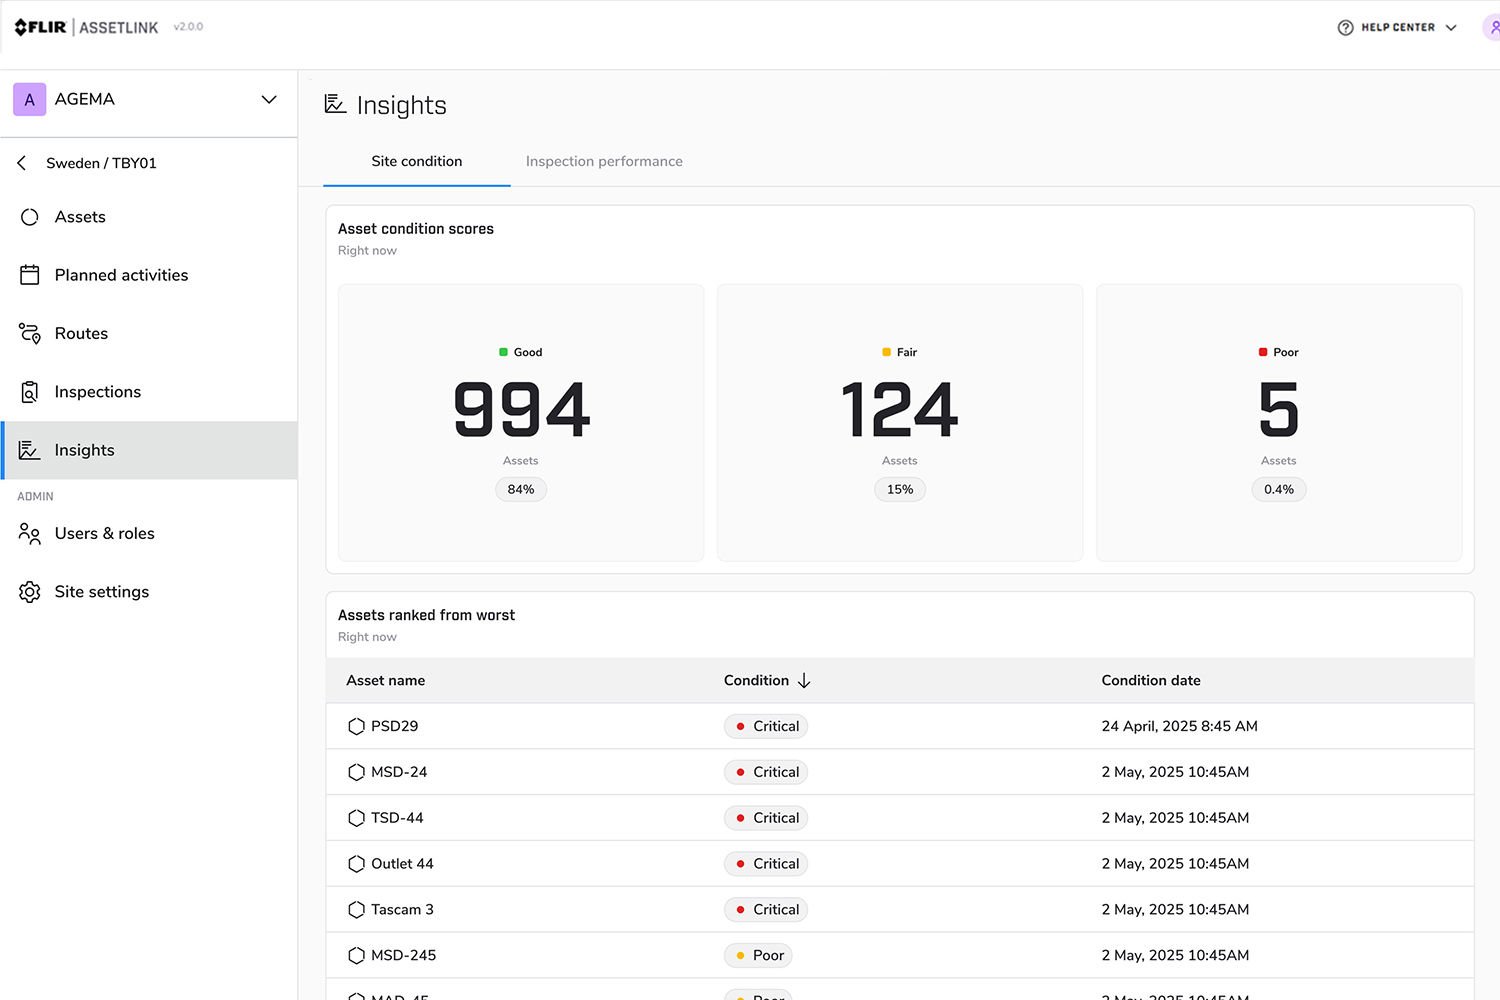Click the Routes icon in sidebar

point(30,334)
